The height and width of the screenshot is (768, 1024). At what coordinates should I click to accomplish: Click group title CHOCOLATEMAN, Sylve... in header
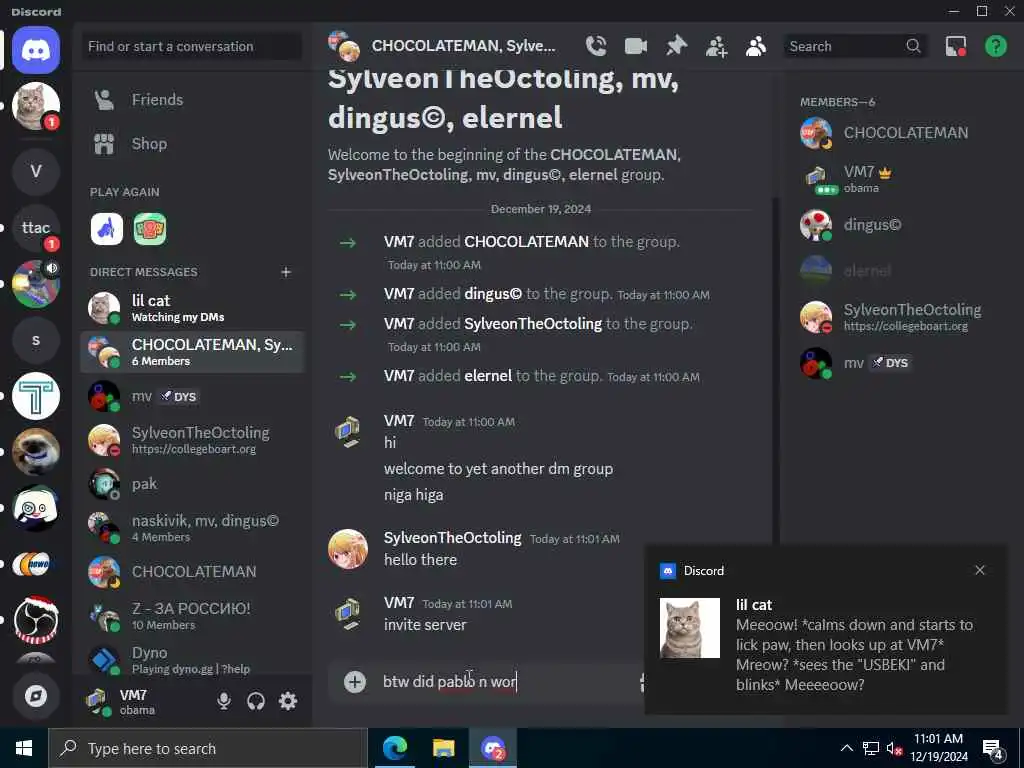(x=463, y=46)
